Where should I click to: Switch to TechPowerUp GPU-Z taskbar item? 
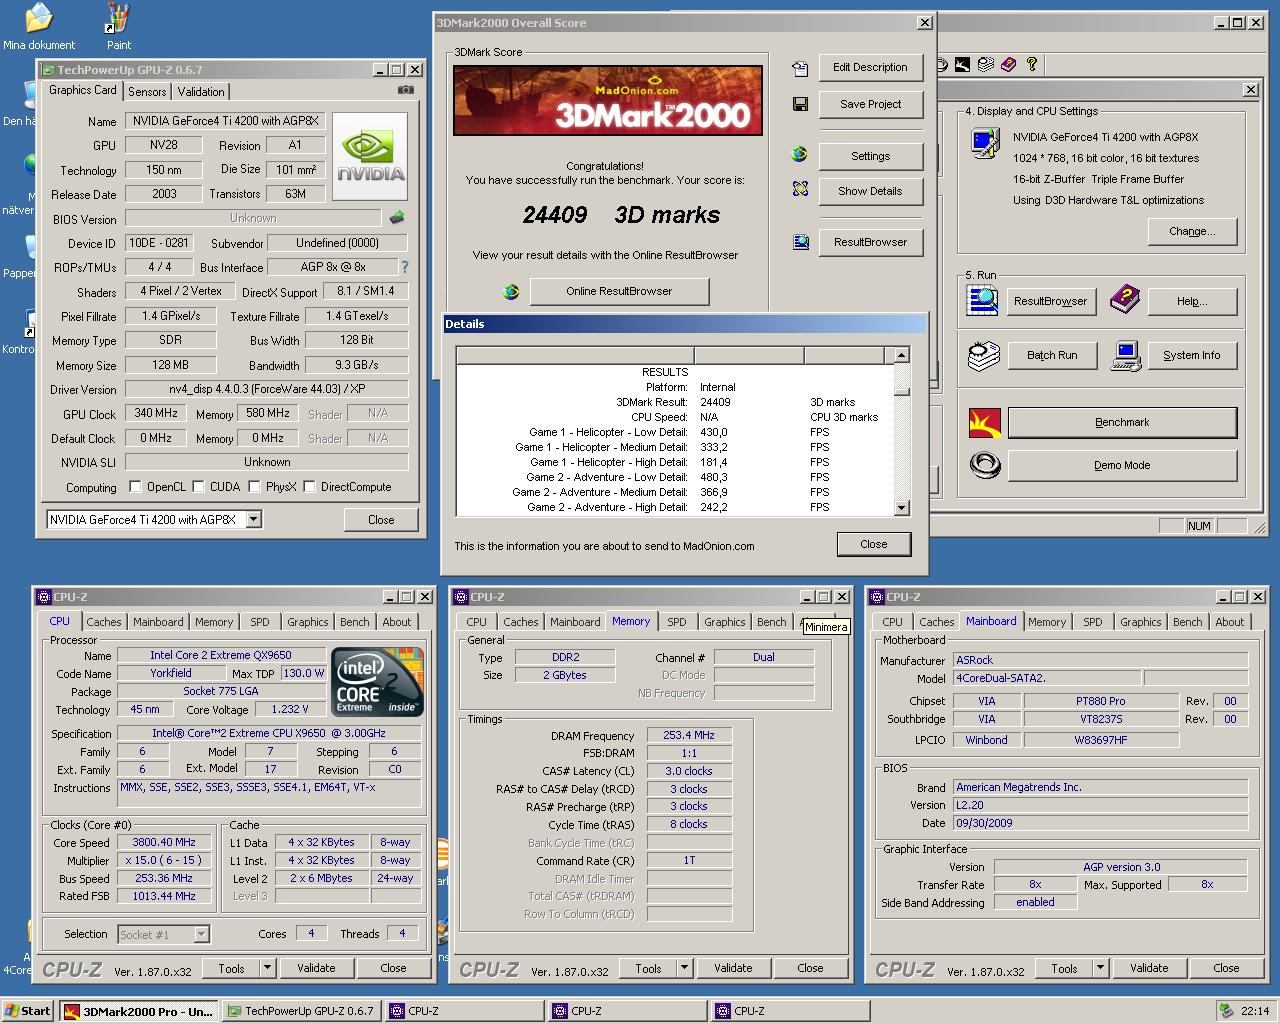(302, 1011)
